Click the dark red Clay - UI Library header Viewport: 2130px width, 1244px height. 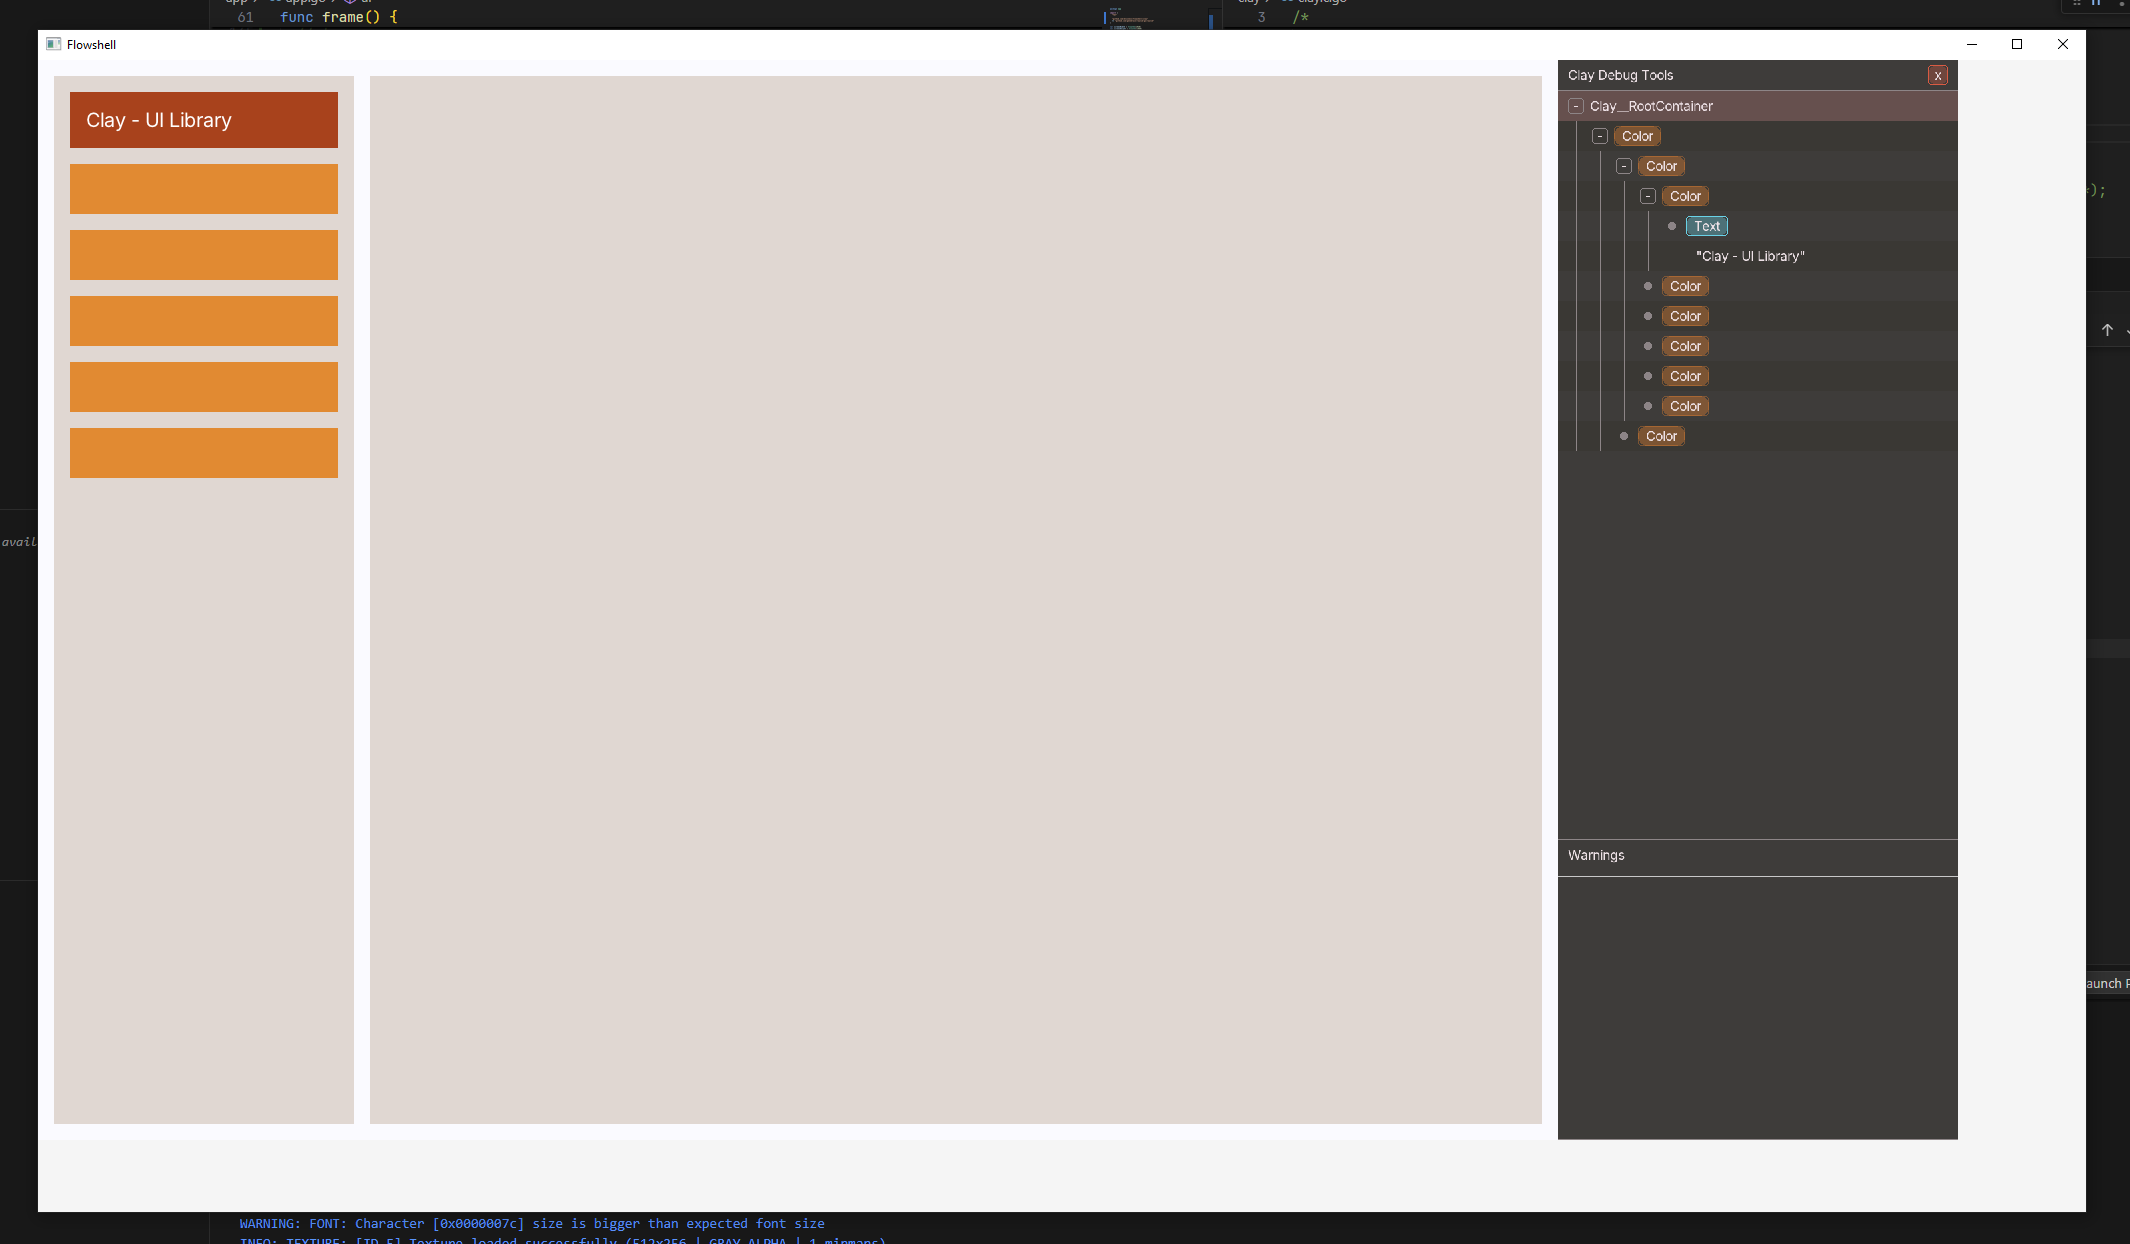[204, 120]
